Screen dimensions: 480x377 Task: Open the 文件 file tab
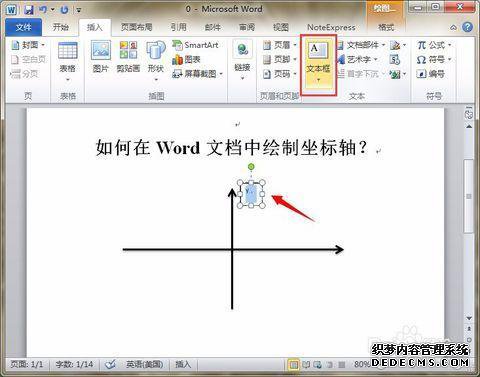tap(24, 27)
